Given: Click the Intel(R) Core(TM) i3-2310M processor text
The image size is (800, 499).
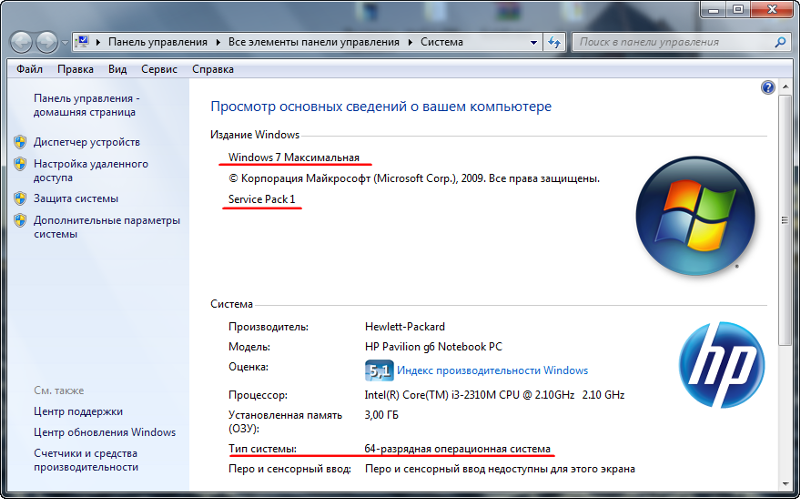Looking at the screenshot, I should coord(494,395).
